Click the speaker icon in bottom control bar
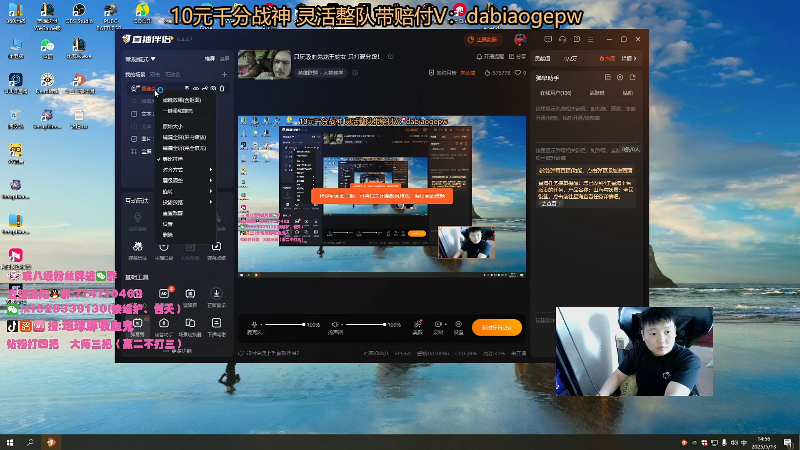Viewport: 800px width, 450px height. 335,324
